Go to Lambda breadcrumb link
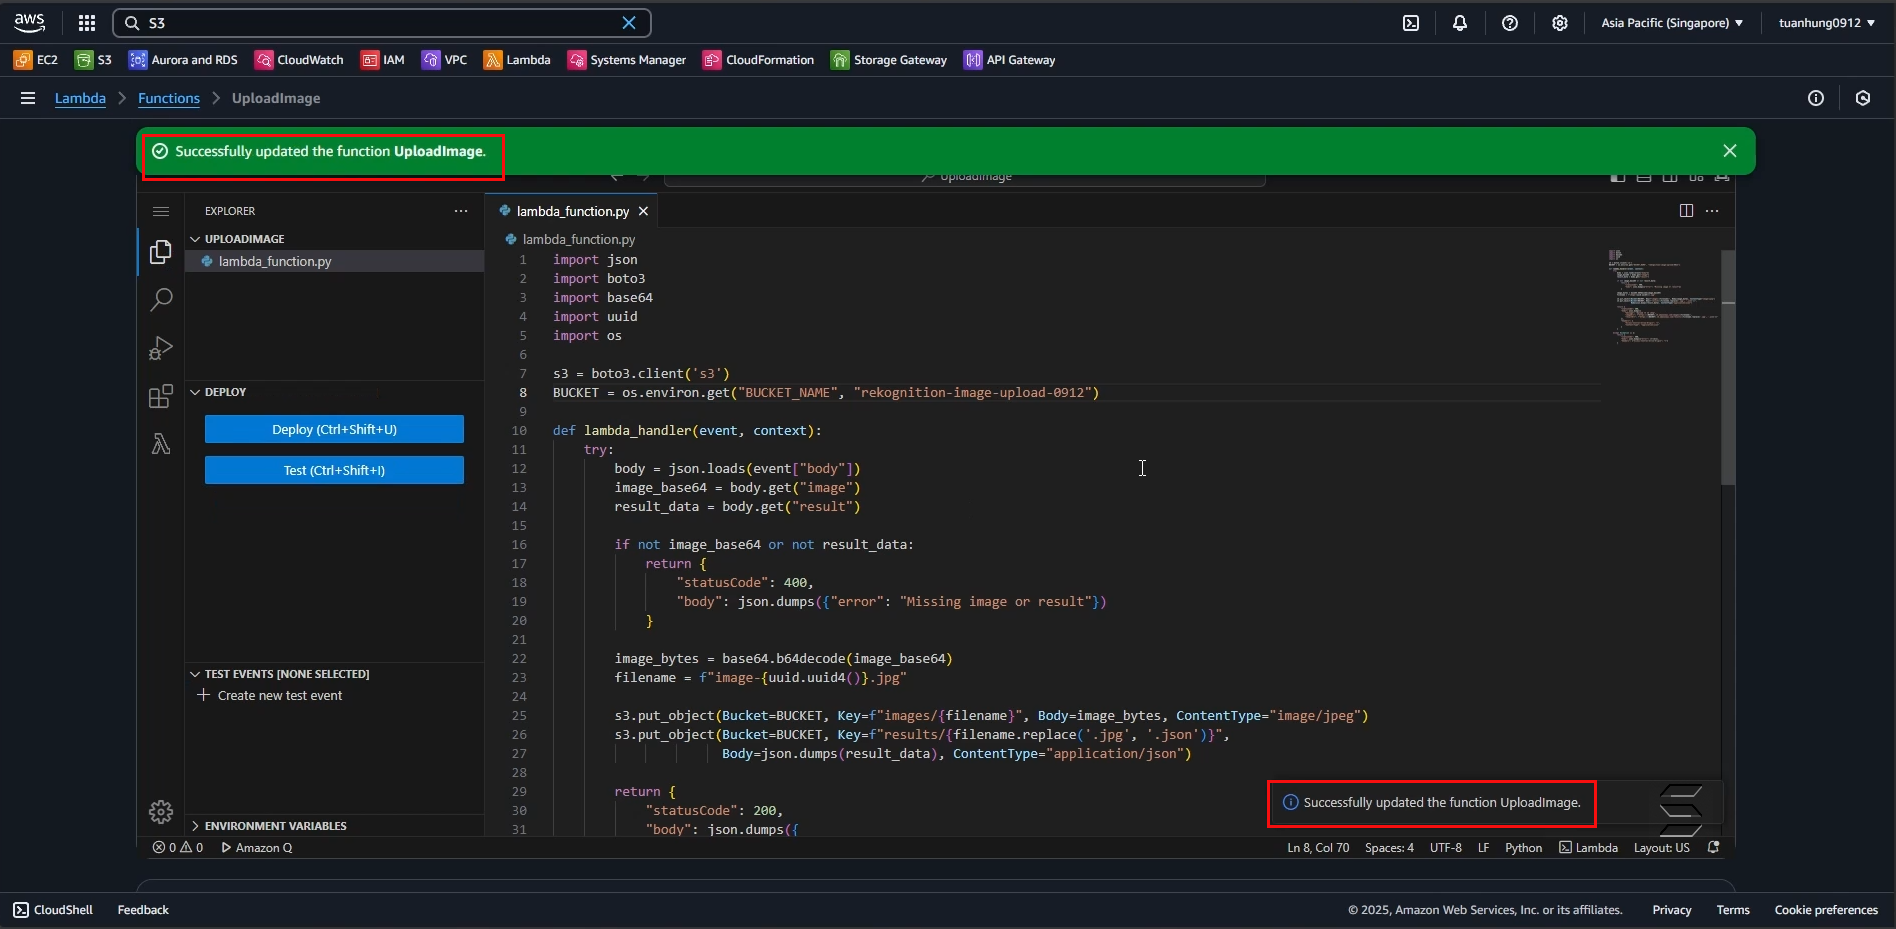The height and width of the screenshot is (929, 1896). point(80,98)
